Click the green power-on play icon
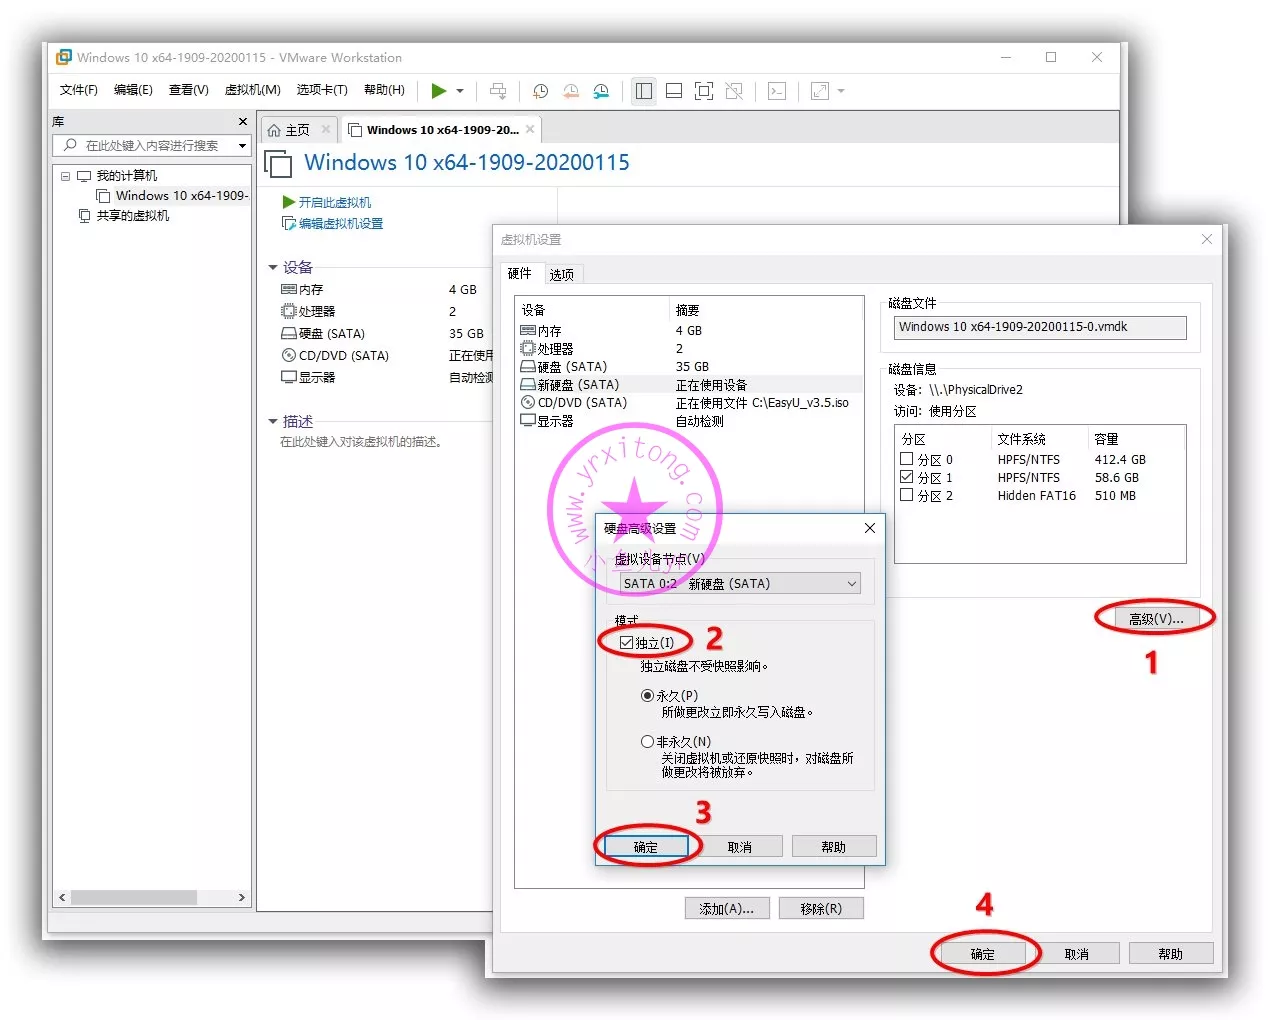Screen dimensions: 1270x1020 (438, 91)
